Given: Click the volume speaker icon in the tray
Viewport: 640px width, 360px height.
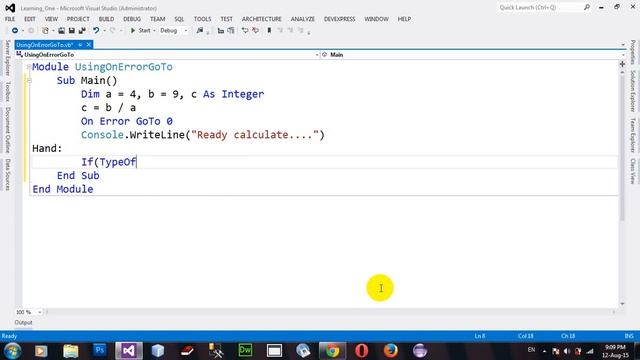Looking at the screenshot, I should 567,351.
